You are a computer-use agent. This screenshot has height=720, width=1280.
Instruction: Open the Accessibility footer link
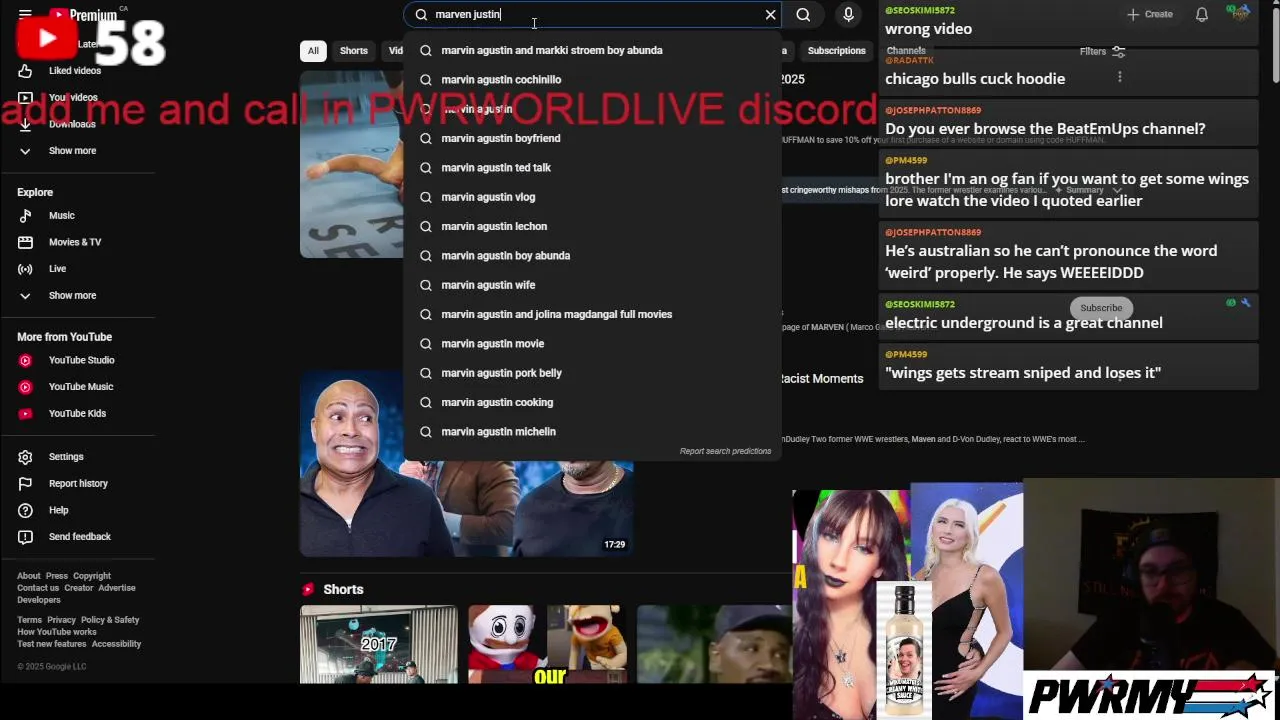click(x=116, y=644)
